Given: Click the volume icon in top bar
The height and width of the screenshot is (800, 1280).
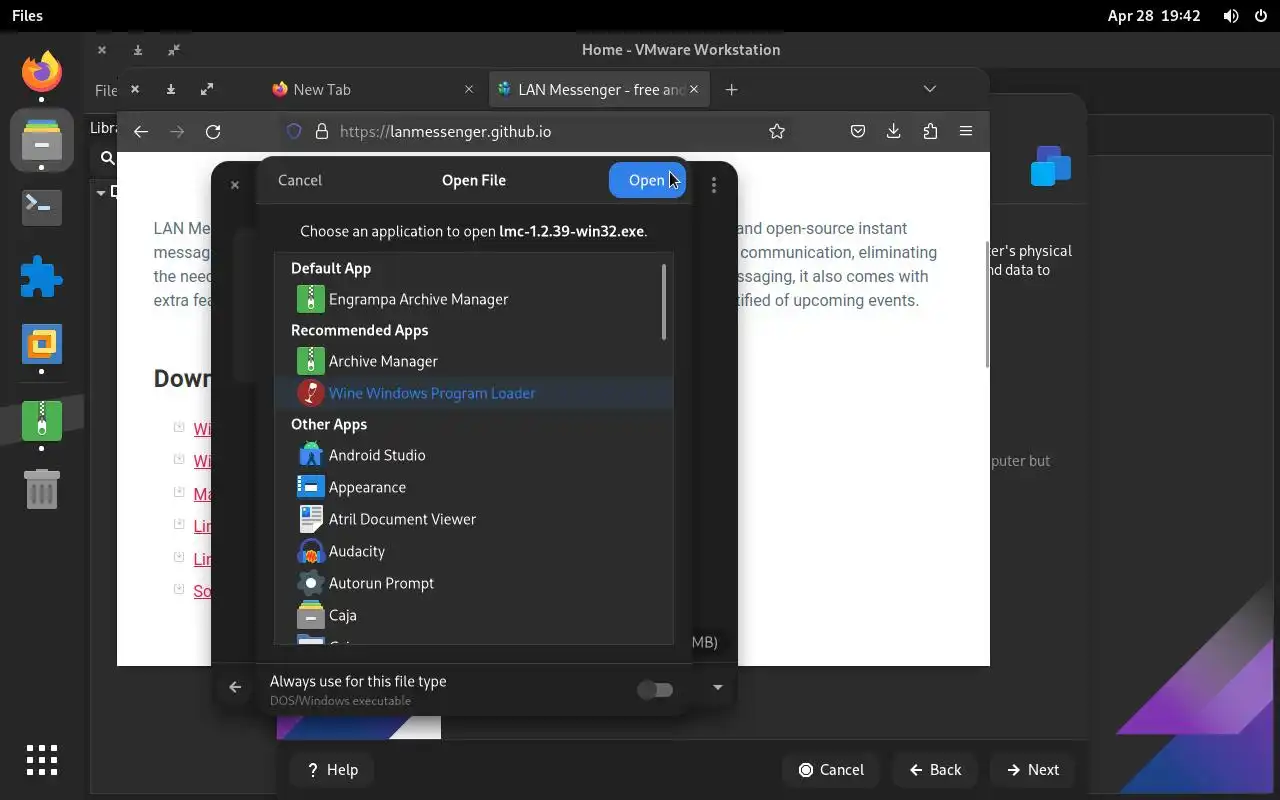Looking at the screenshot, I should click(1231, 16).
